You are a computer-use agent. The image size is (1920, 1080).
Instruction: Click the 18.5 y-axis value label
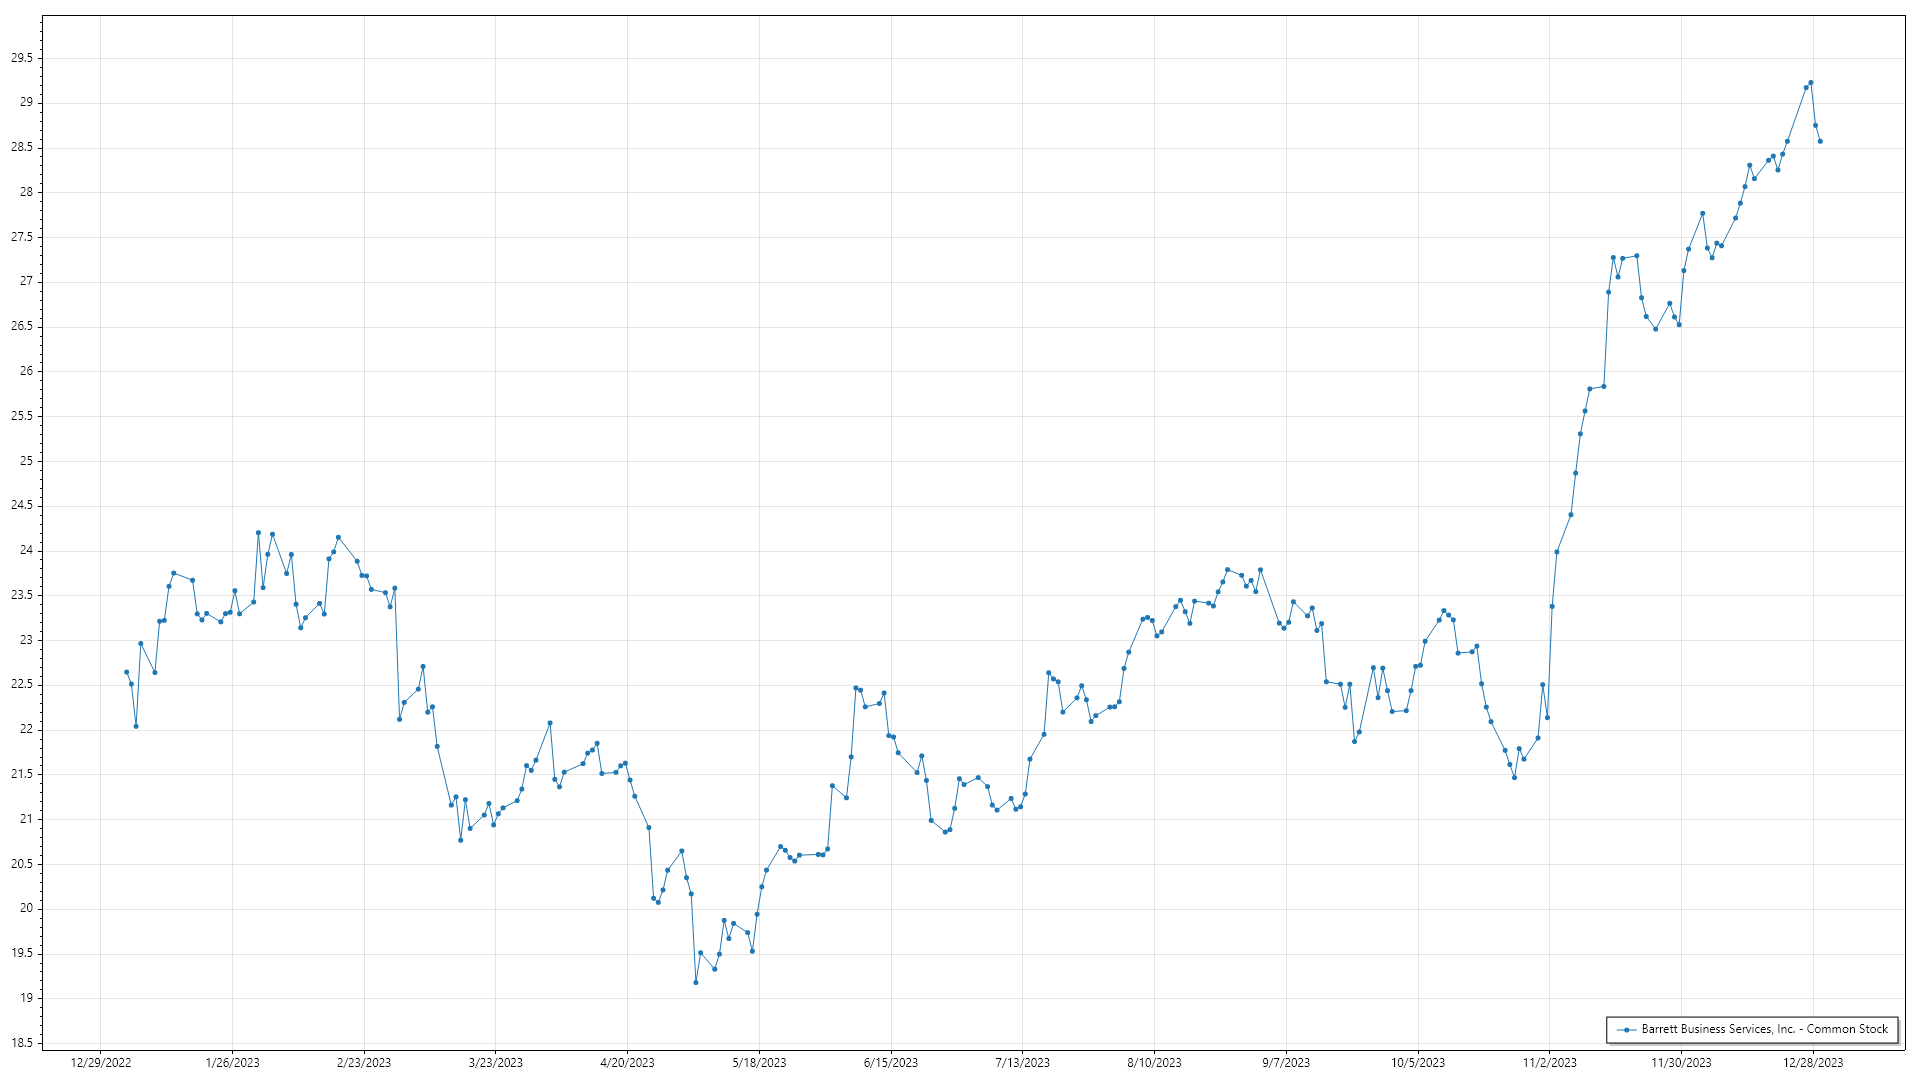click(x=21, y=1043)
